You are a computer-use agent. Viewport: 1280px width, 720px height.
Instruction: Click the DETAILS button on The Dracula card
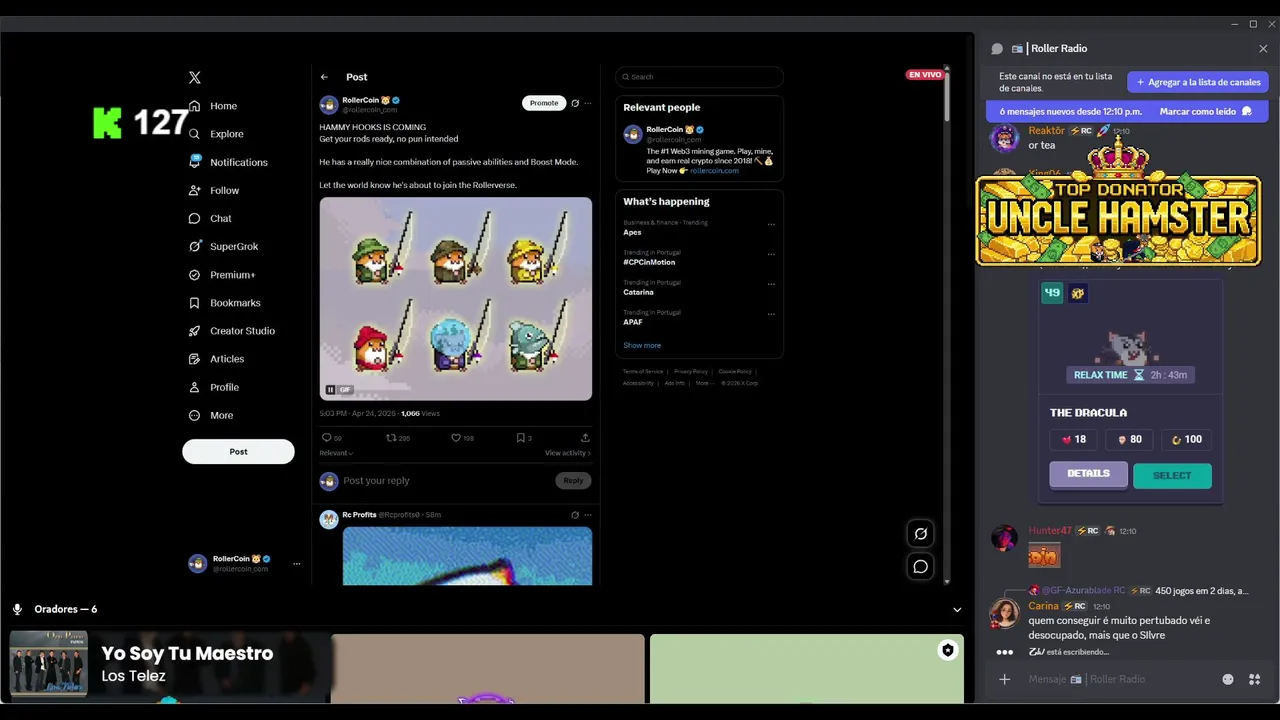(1088, 474)
